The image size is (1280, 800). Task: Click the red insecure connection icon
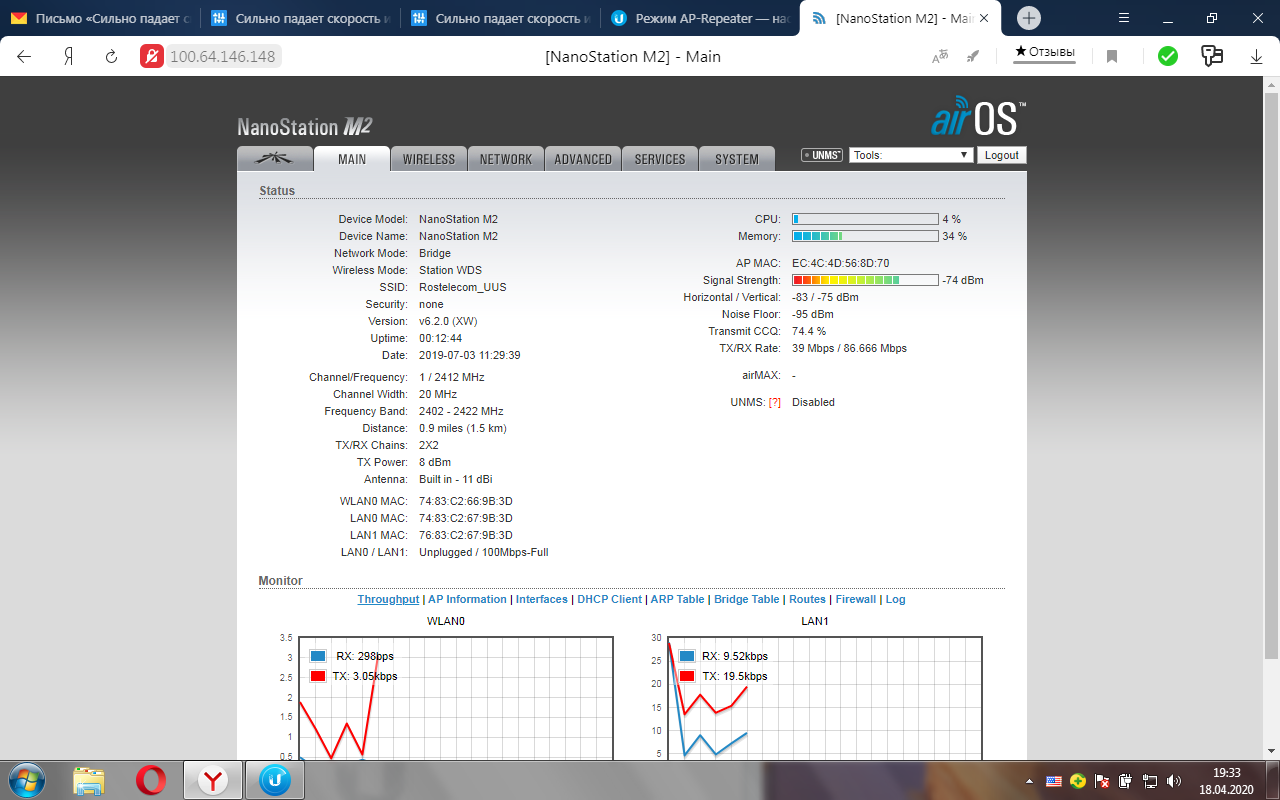pos(152,56)
